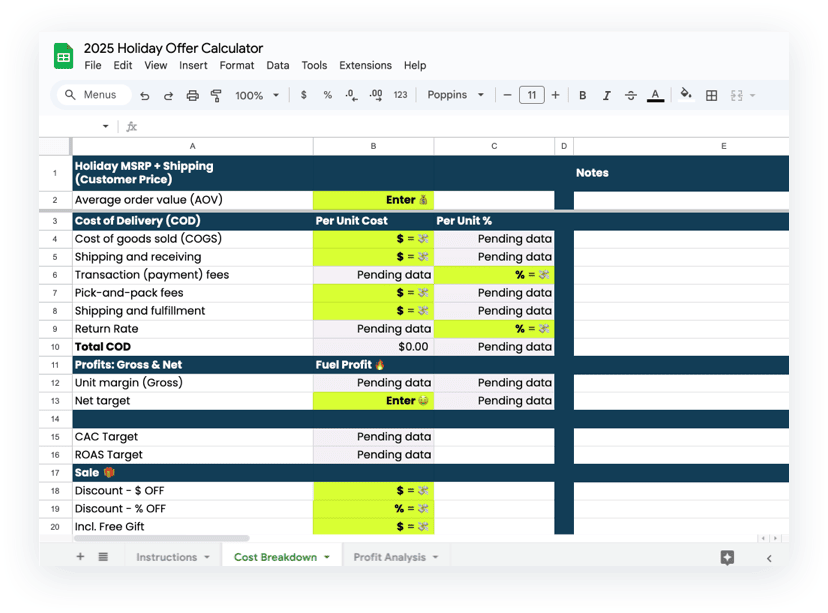Open the fill color paint bucket
The width and height of the screenshot is (828, 613).
coord(685,95)
